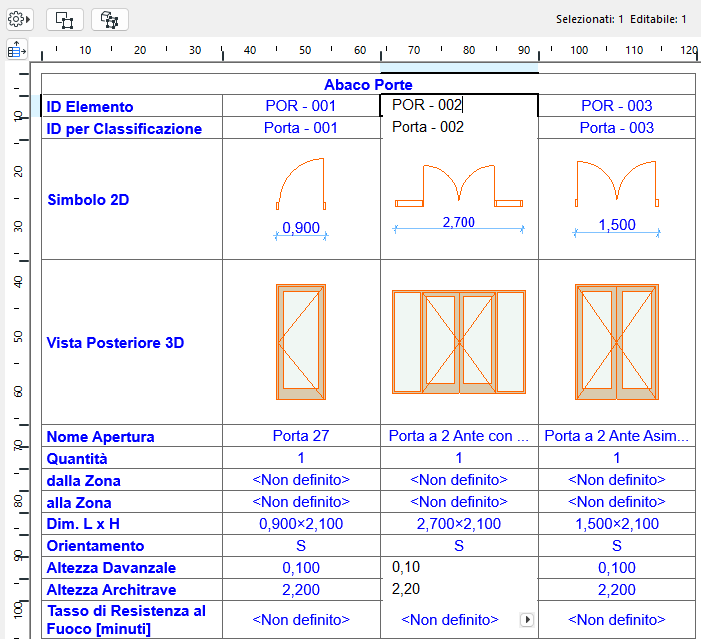Open fire resistance rating dropdown arrow for POR - 002
The image size is (701, 639).
coord(526,620)
